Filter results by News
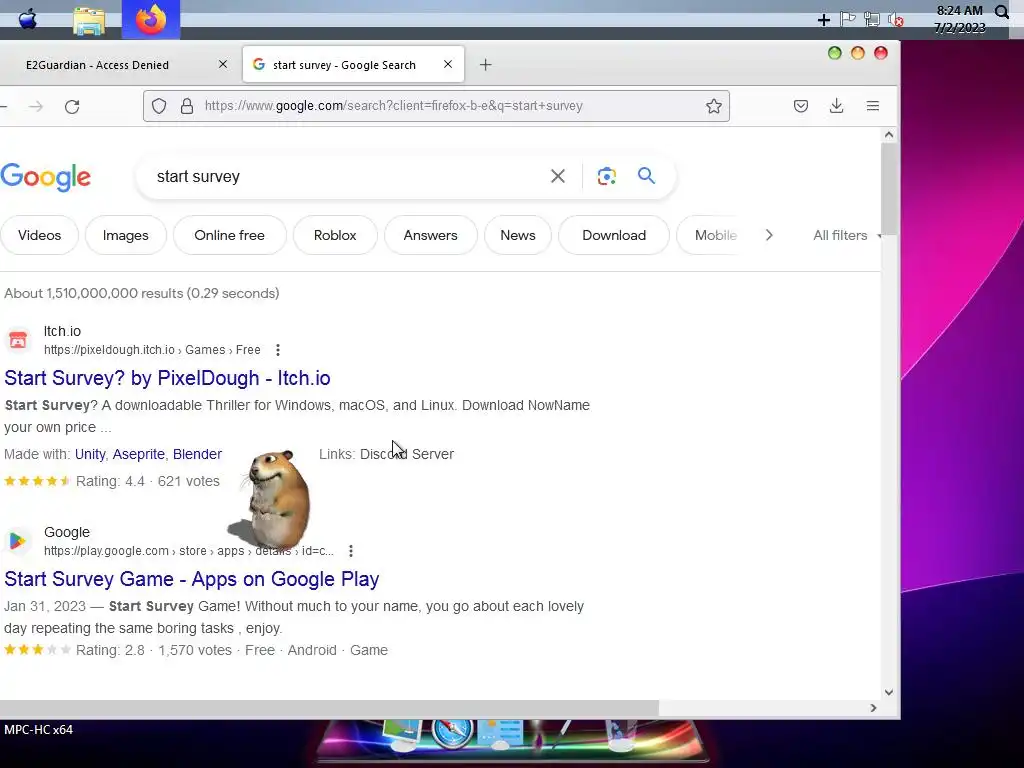1024x768 pixels. click(518, 235)
